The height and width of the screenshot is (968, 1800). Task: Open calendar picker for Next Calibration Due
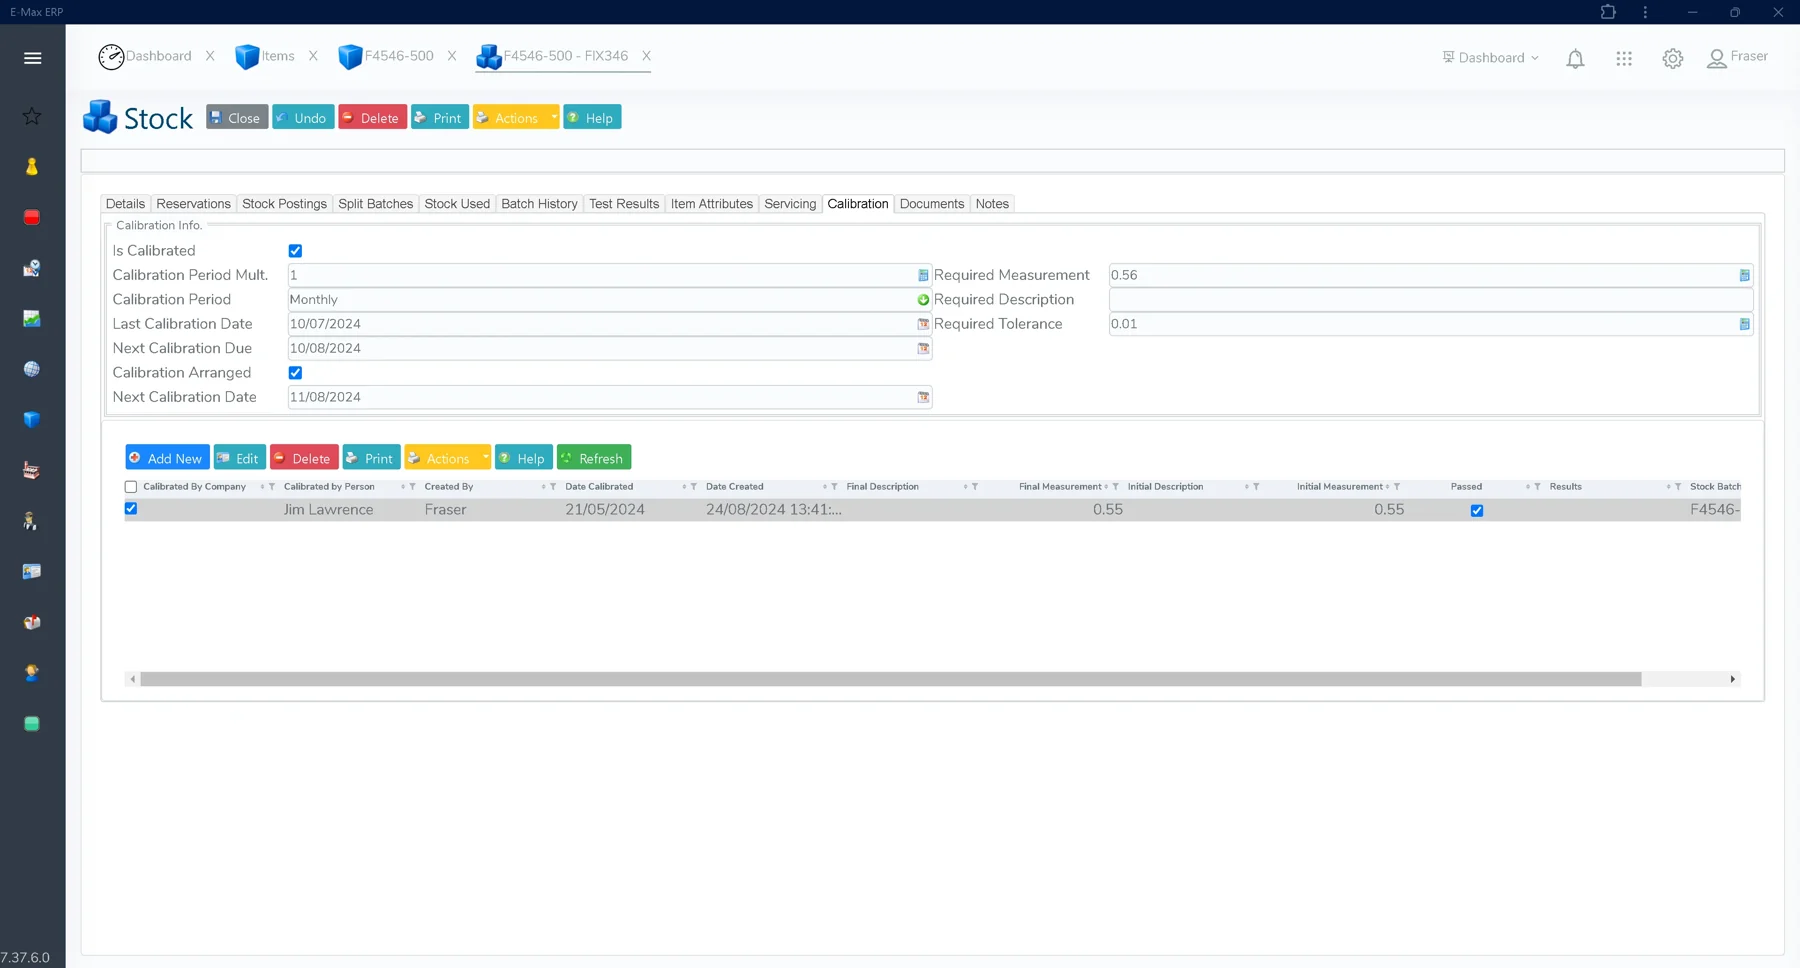pos(923,348)
